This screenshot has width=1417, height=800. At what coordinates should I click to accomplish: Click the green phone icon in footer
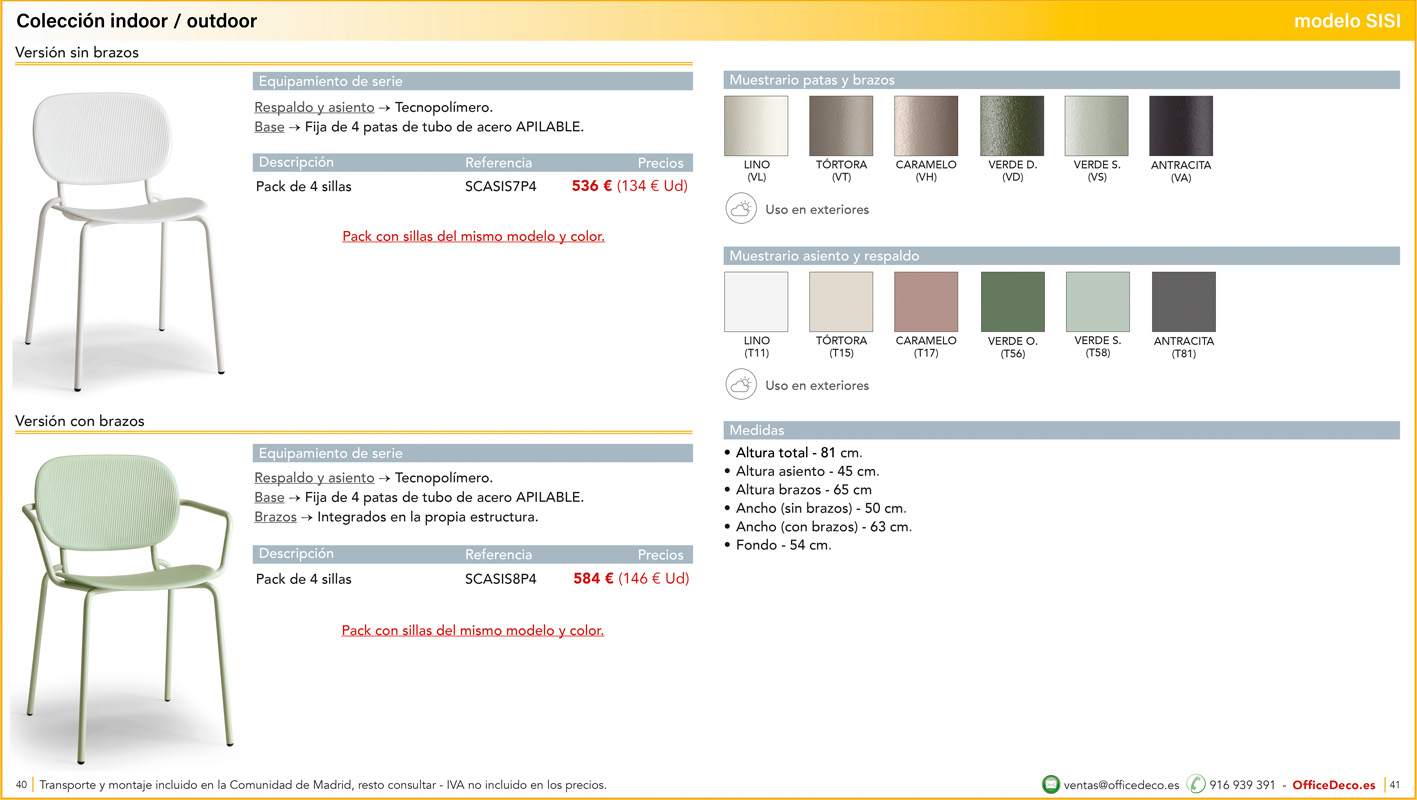click(1196, 785)
